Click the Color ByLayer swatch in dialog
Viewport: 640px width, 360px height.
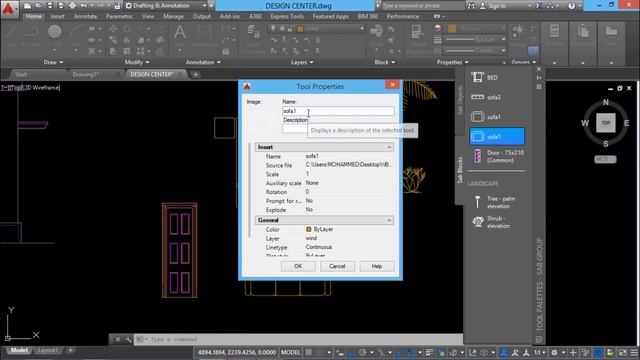309,229
